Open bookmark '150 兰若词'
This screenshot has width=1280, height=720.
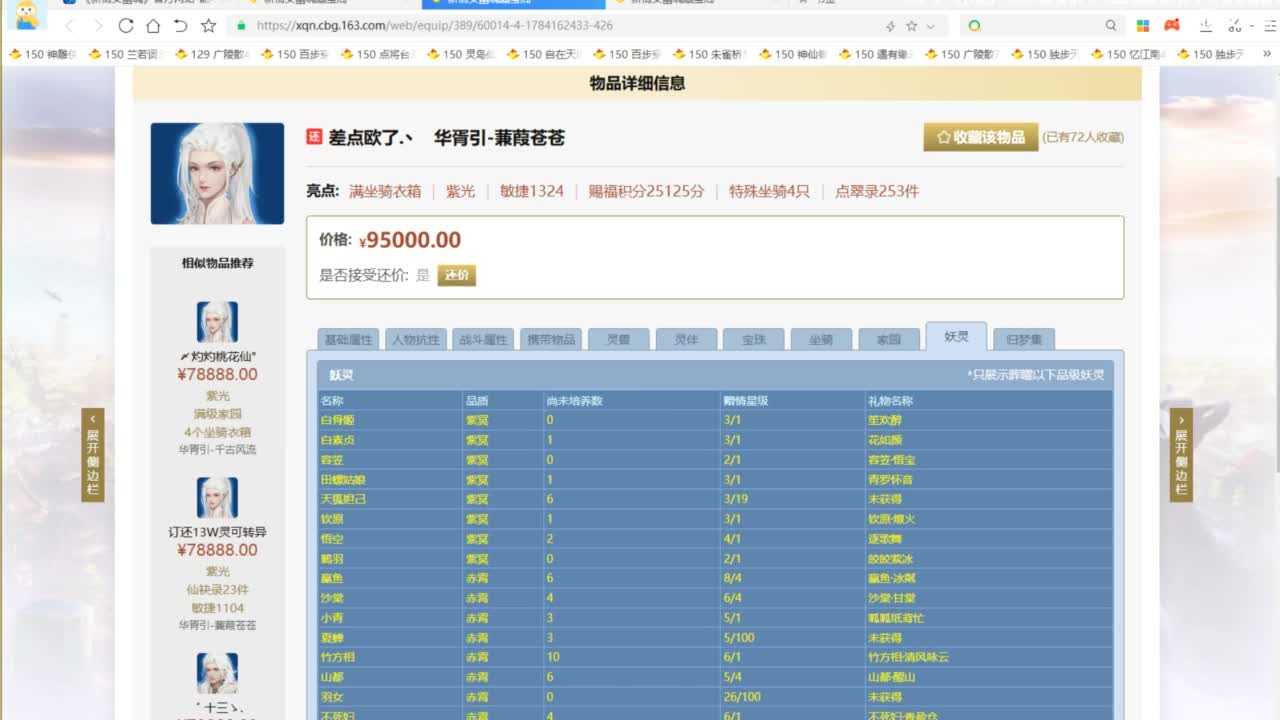[x=124, y=54]
